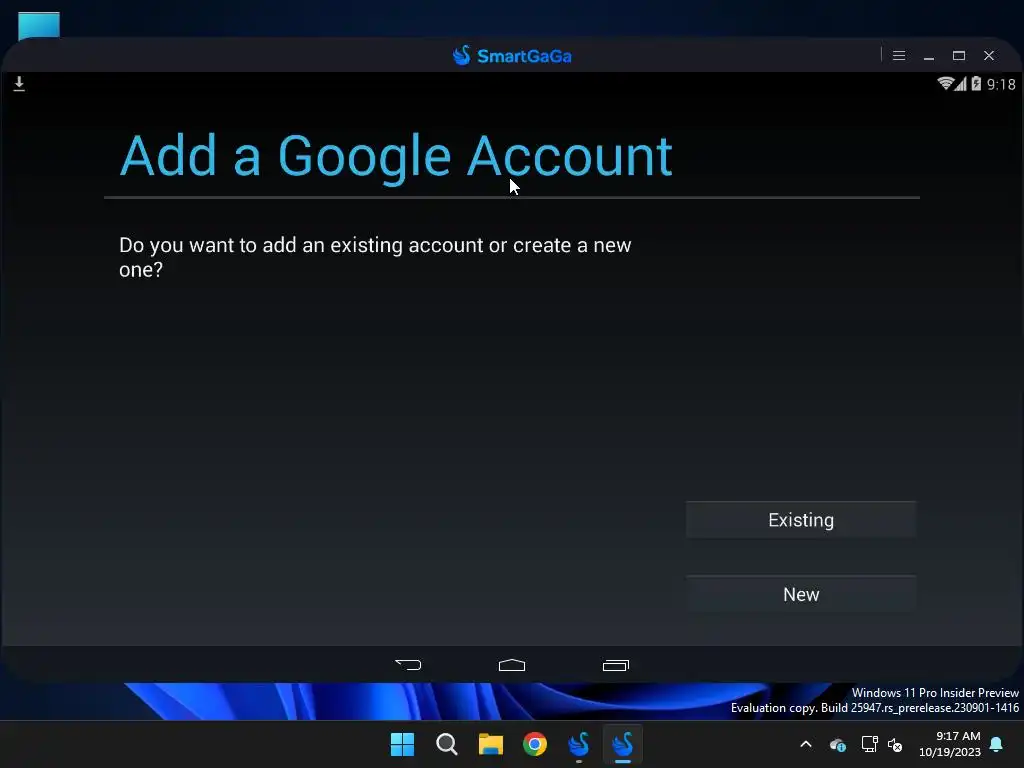Tap the Wi-Fi signal icon in Android status bar
This screenshot has height=768, width=1024.
(x=945, y=83)
